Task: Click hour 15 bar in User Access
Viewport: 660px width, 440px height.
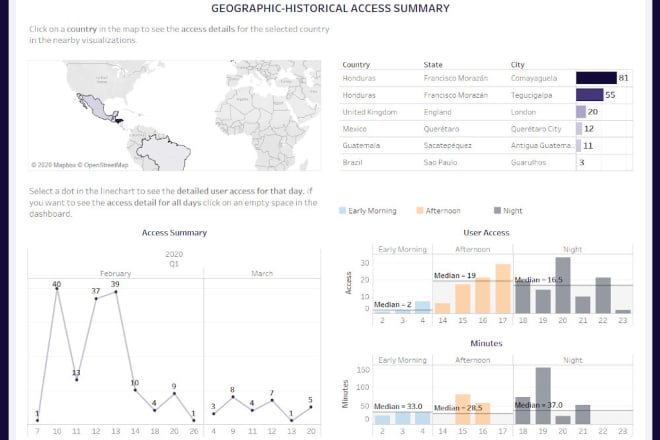Action: click(x=463, y=299)
